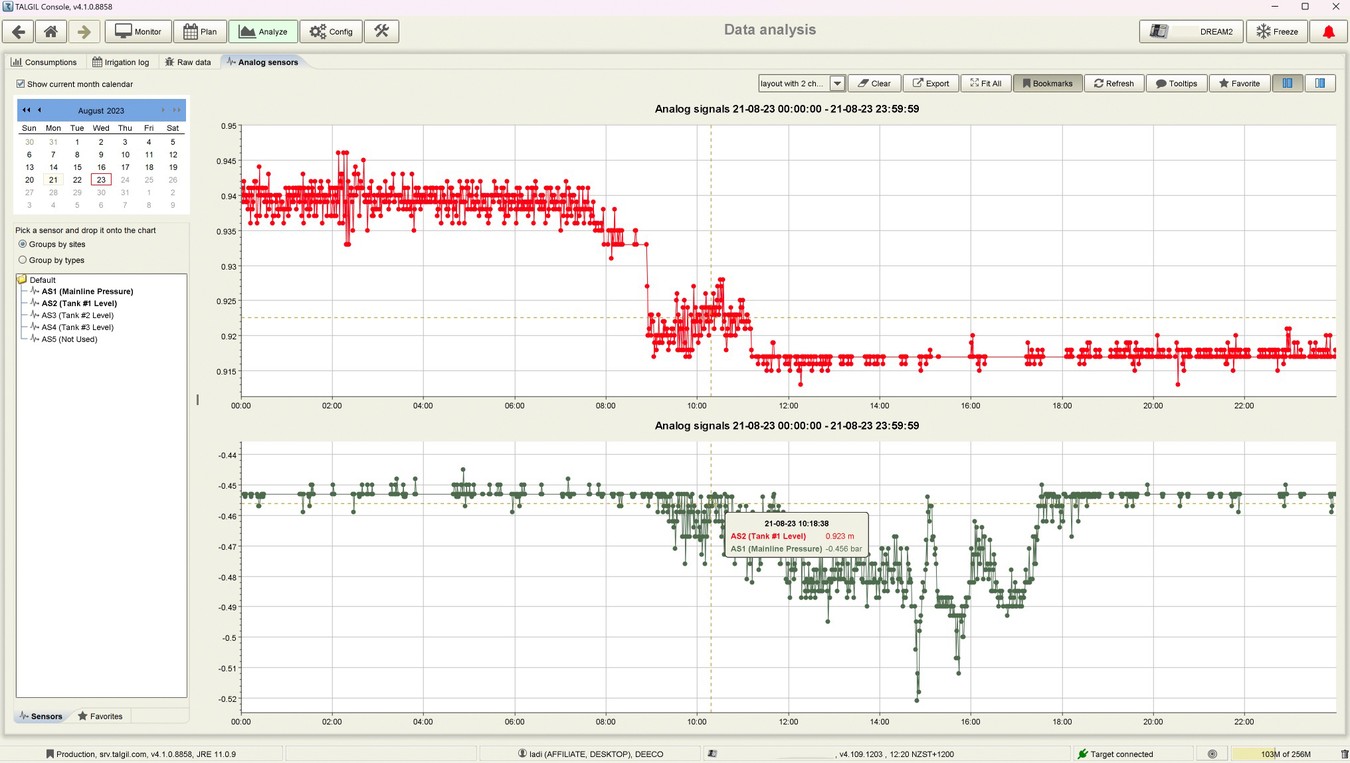
Task: Go back with the left arrow button
Action: [19, 31]
